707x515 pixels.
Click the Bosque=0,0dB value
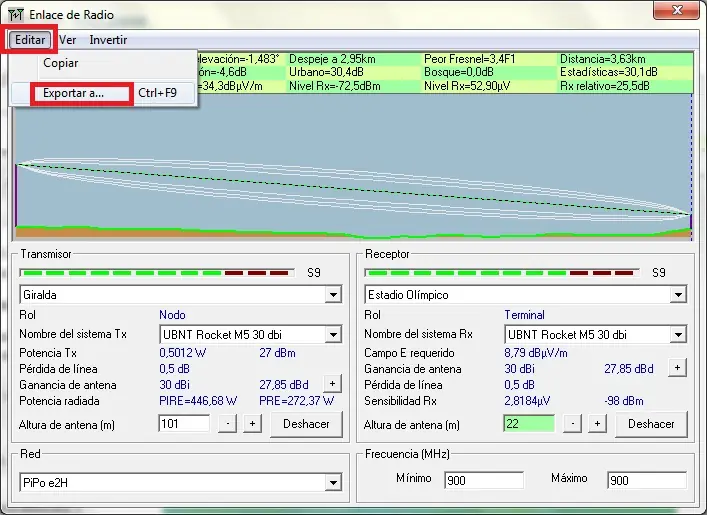click(x=459, y=72)
